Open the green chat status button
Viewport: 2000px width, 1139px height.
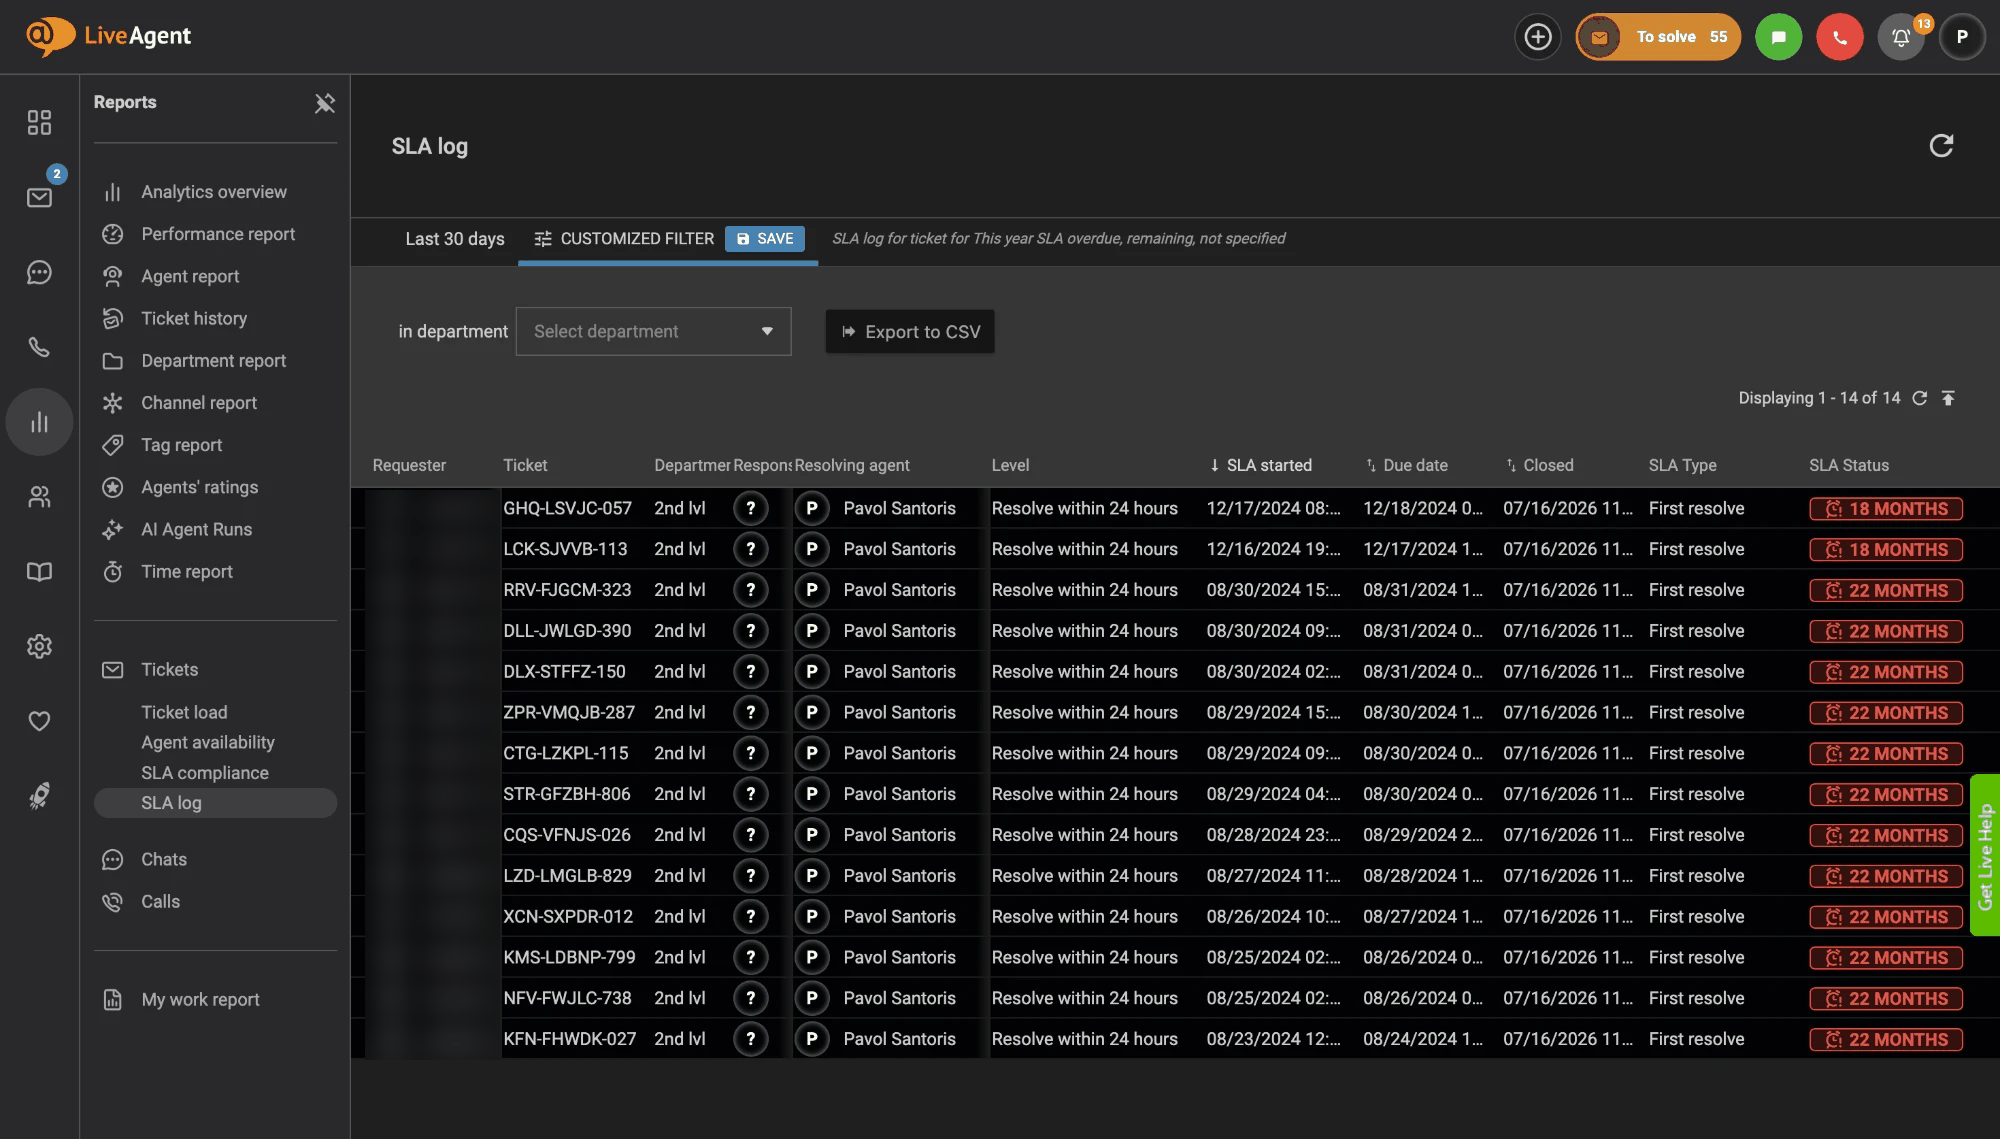(x=1778, y=37)
